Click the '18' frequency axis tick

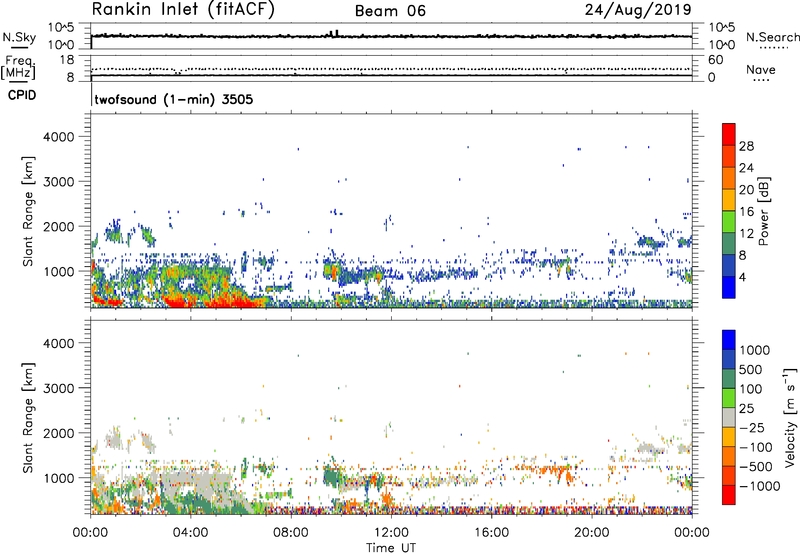[x=67, y=60]
